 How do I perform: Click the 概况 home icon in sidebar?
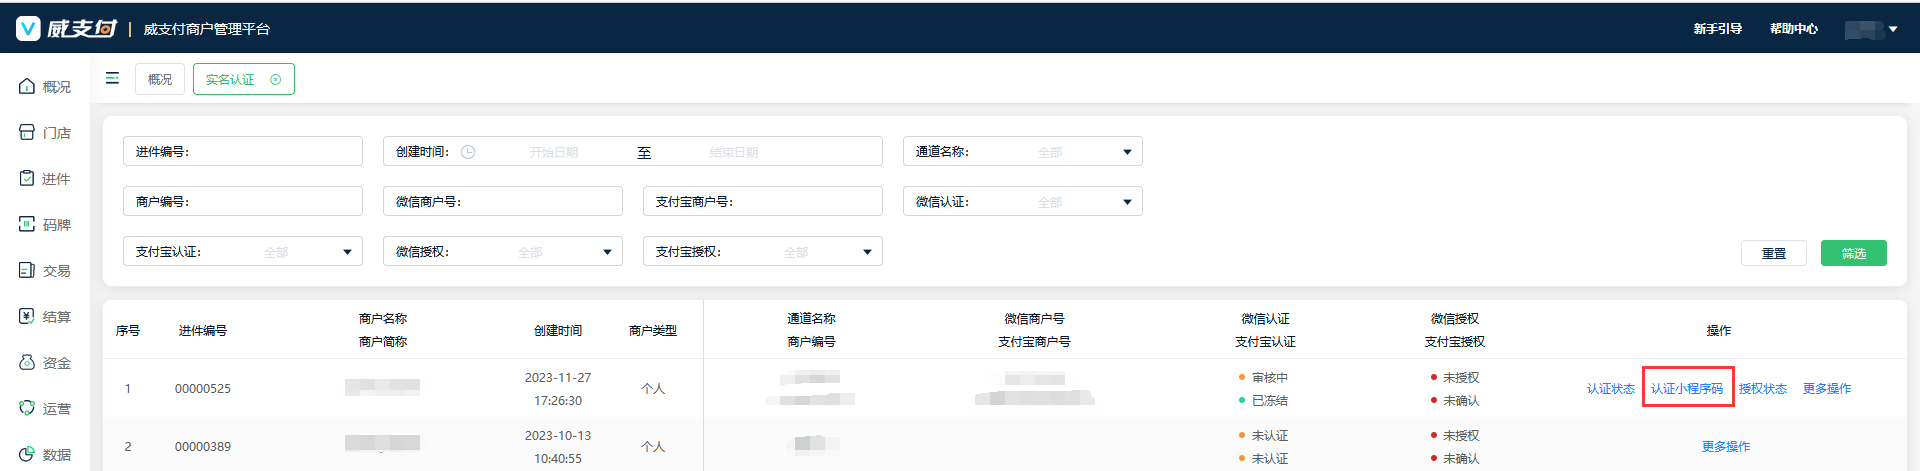tap(27, 87)
